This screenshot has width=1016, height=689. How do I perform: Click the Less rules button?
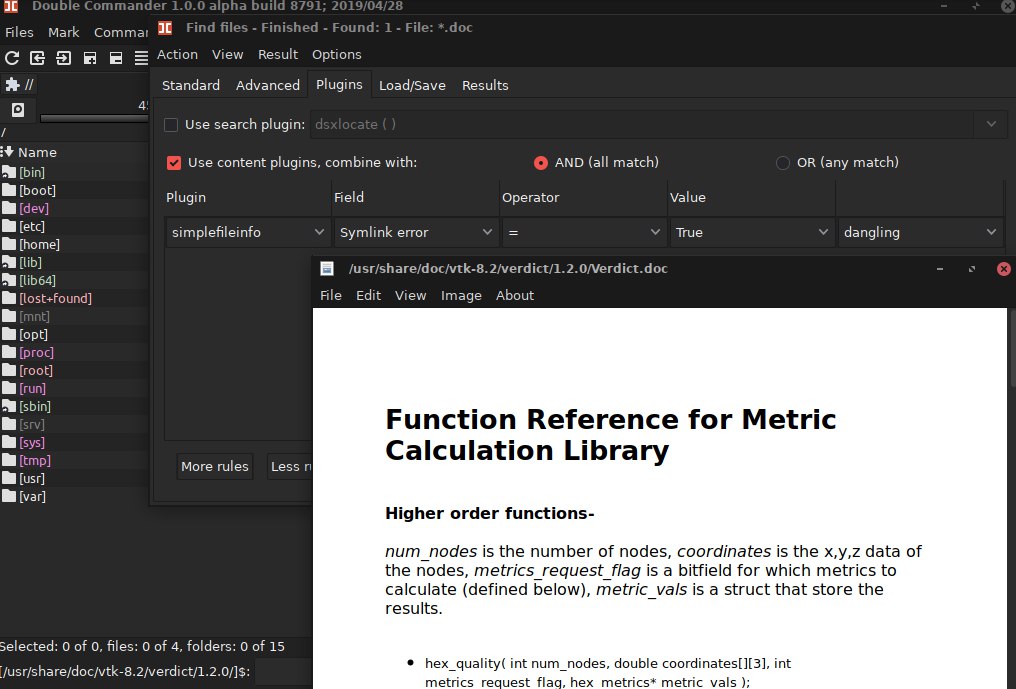(290, 467)
